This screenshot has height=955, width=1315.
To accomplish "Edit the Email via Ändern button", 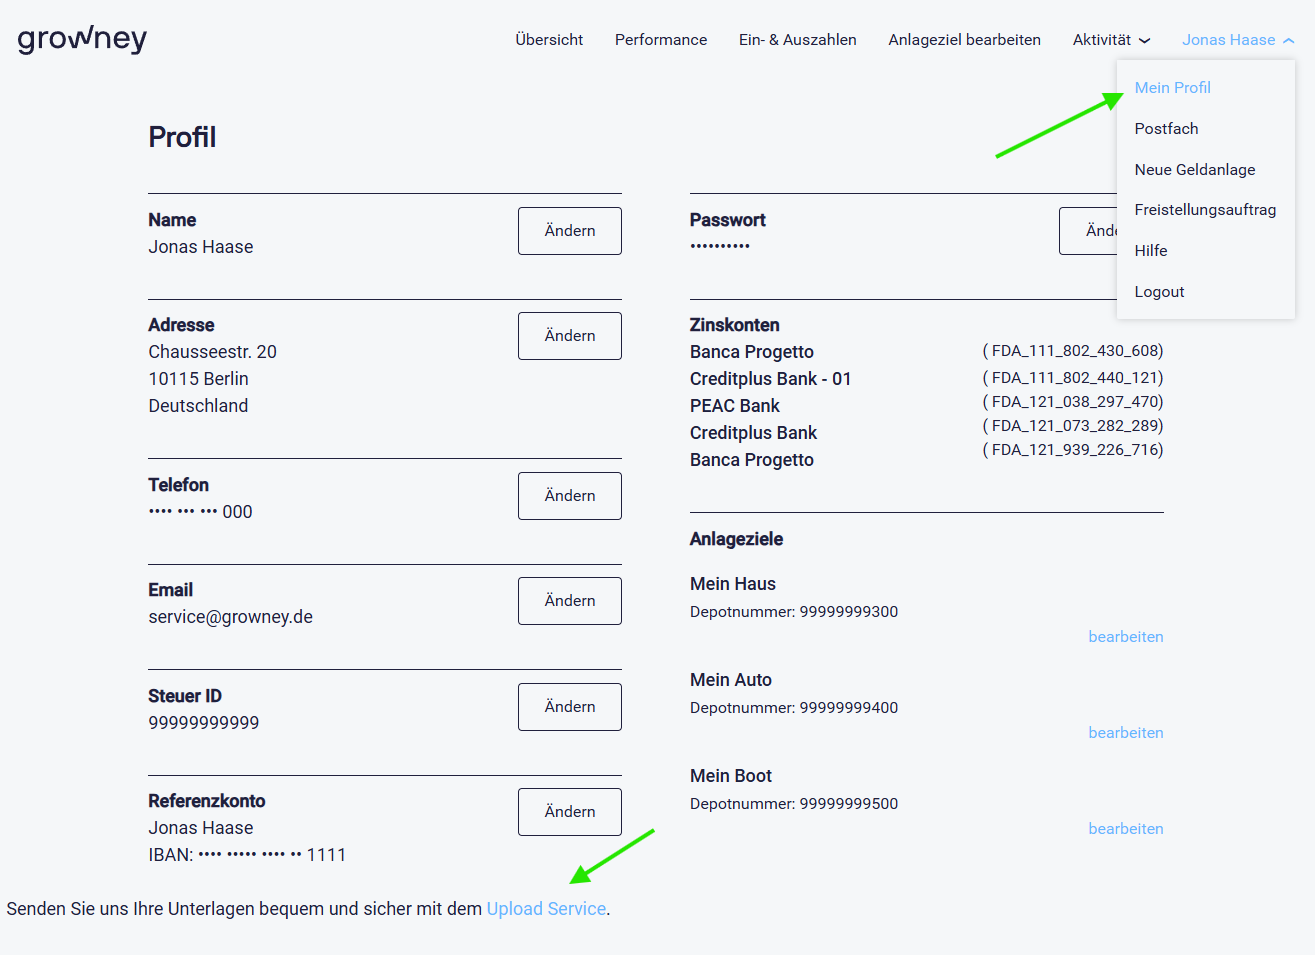I will point(569,601).
